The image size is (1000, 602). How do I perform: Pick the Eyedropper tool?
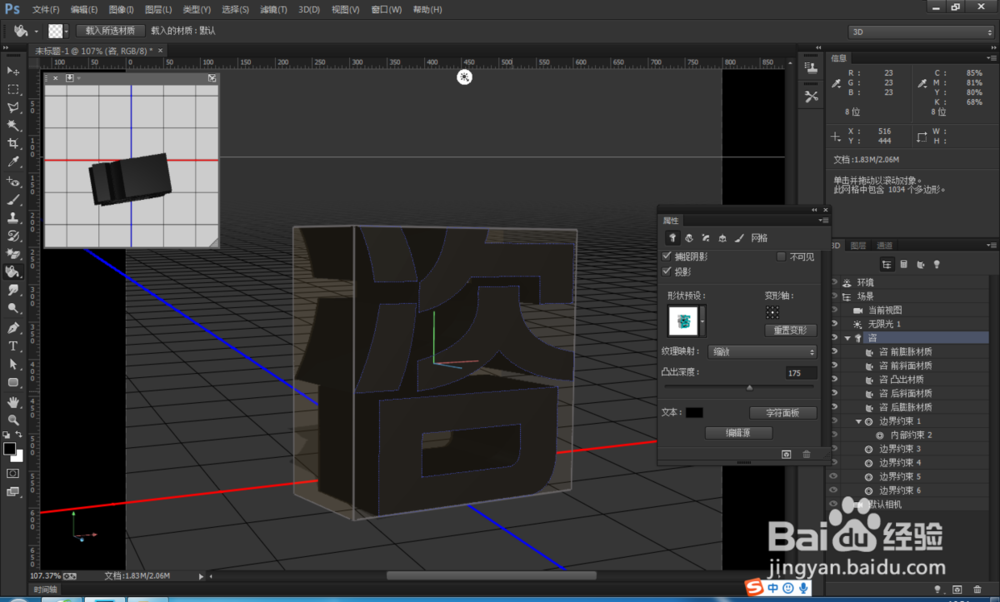point(13,162)
